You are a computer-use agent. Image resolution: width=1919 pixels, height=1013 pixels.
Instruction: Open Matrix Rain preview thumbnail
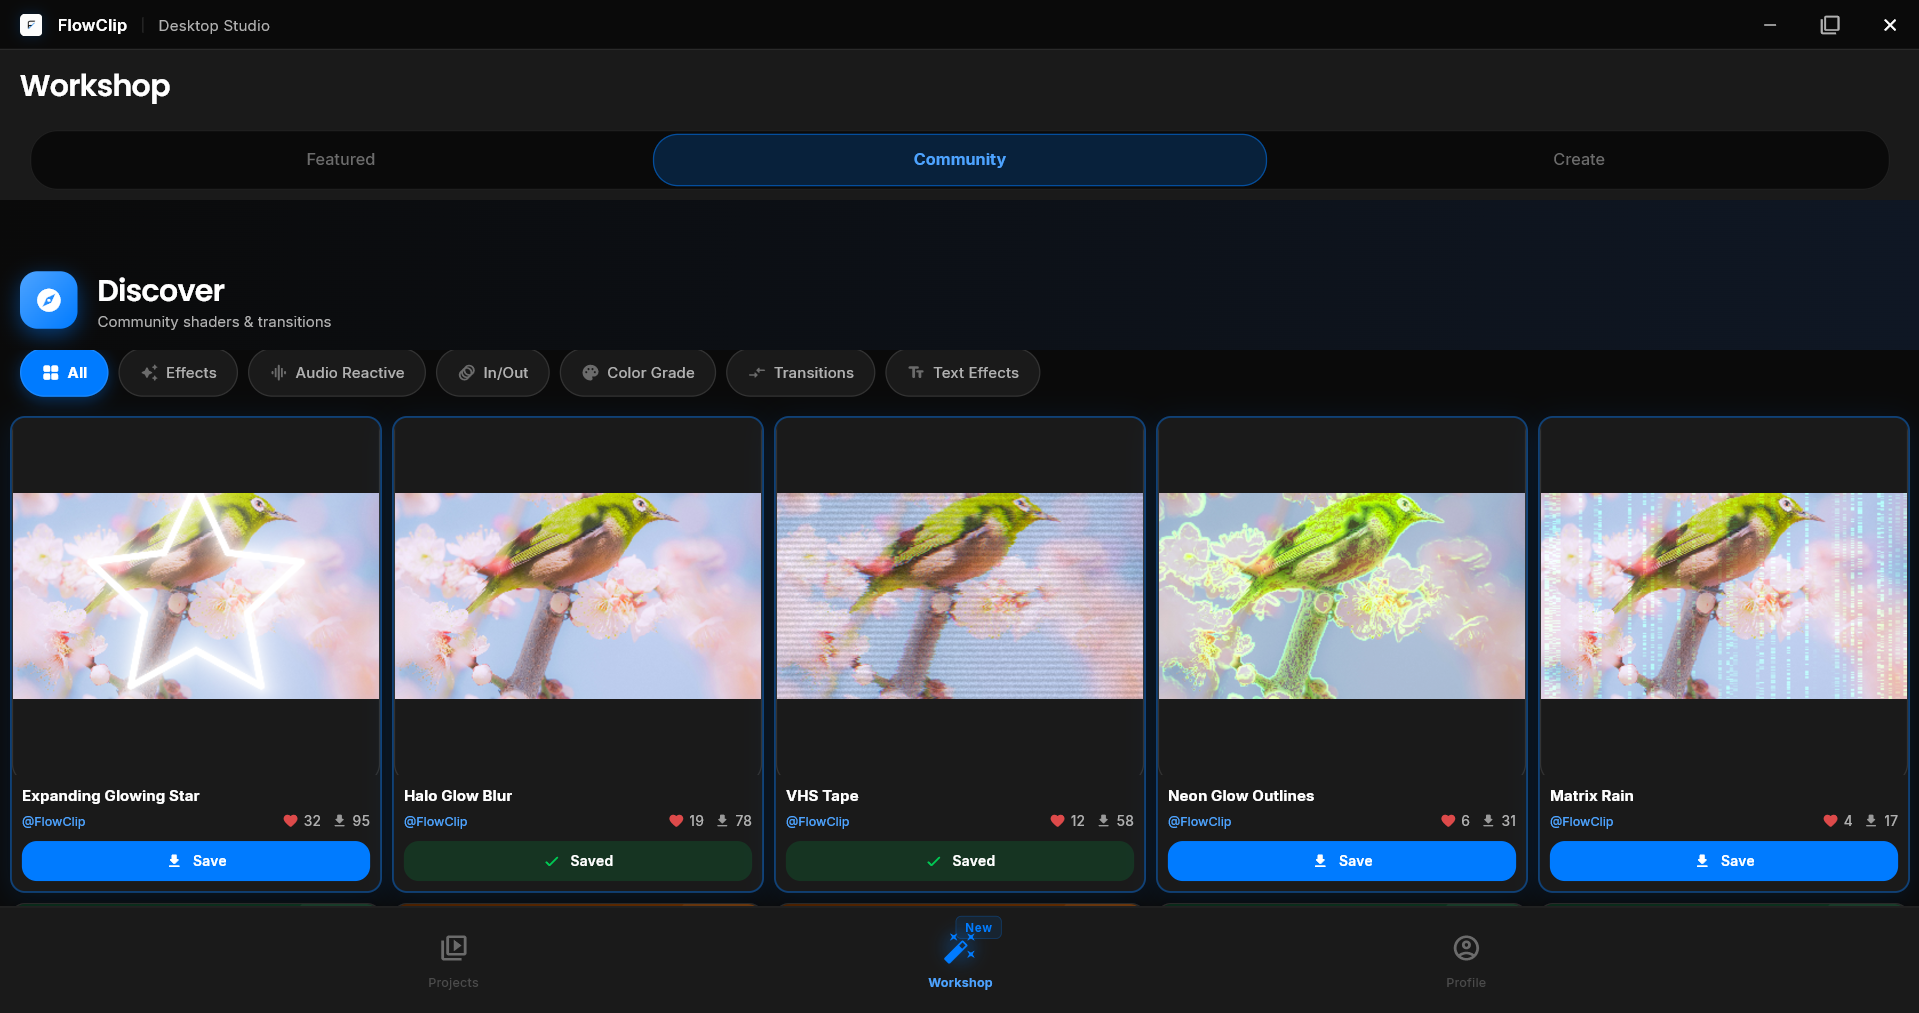click(1724, 596)
